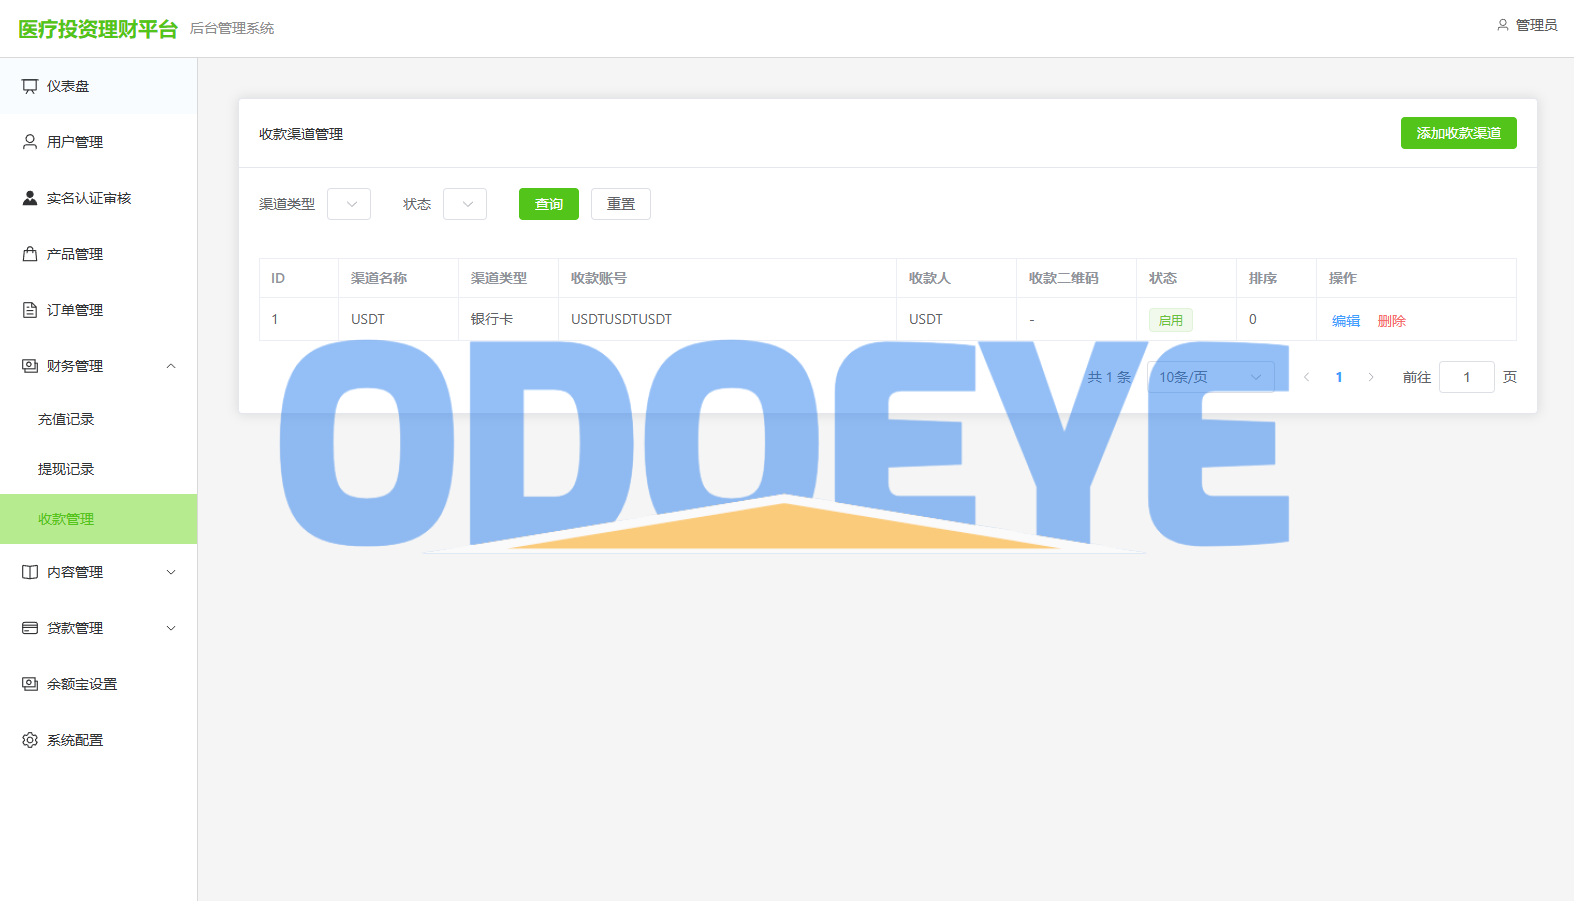Select 提现记录 submenu entry
1574x901 pixels.
[x=98, y=469]
